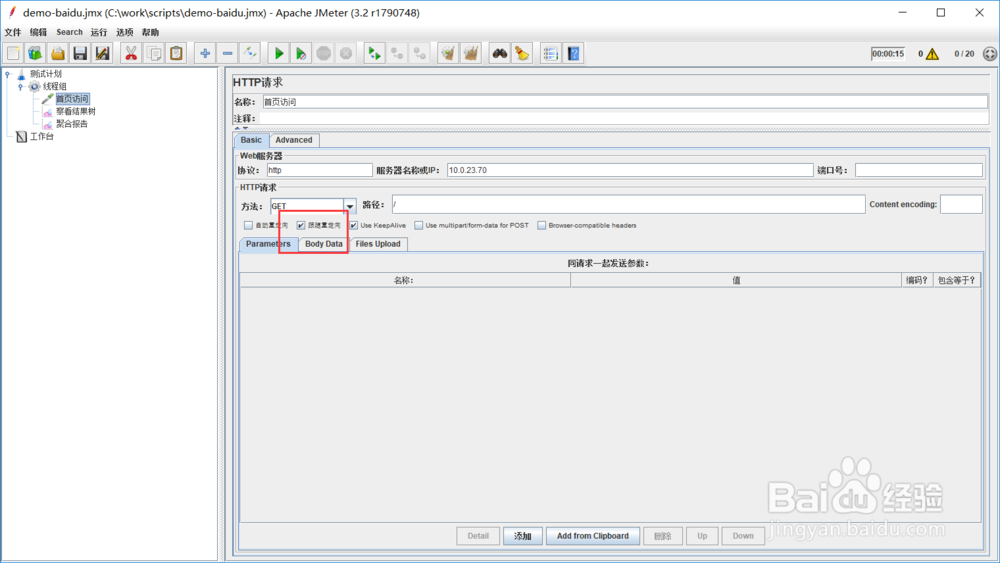Image resolution: width=1000 pixels, height=563 pixels.
Task: Click the Remote Start All icon
Action: click(x=374, y=54)
